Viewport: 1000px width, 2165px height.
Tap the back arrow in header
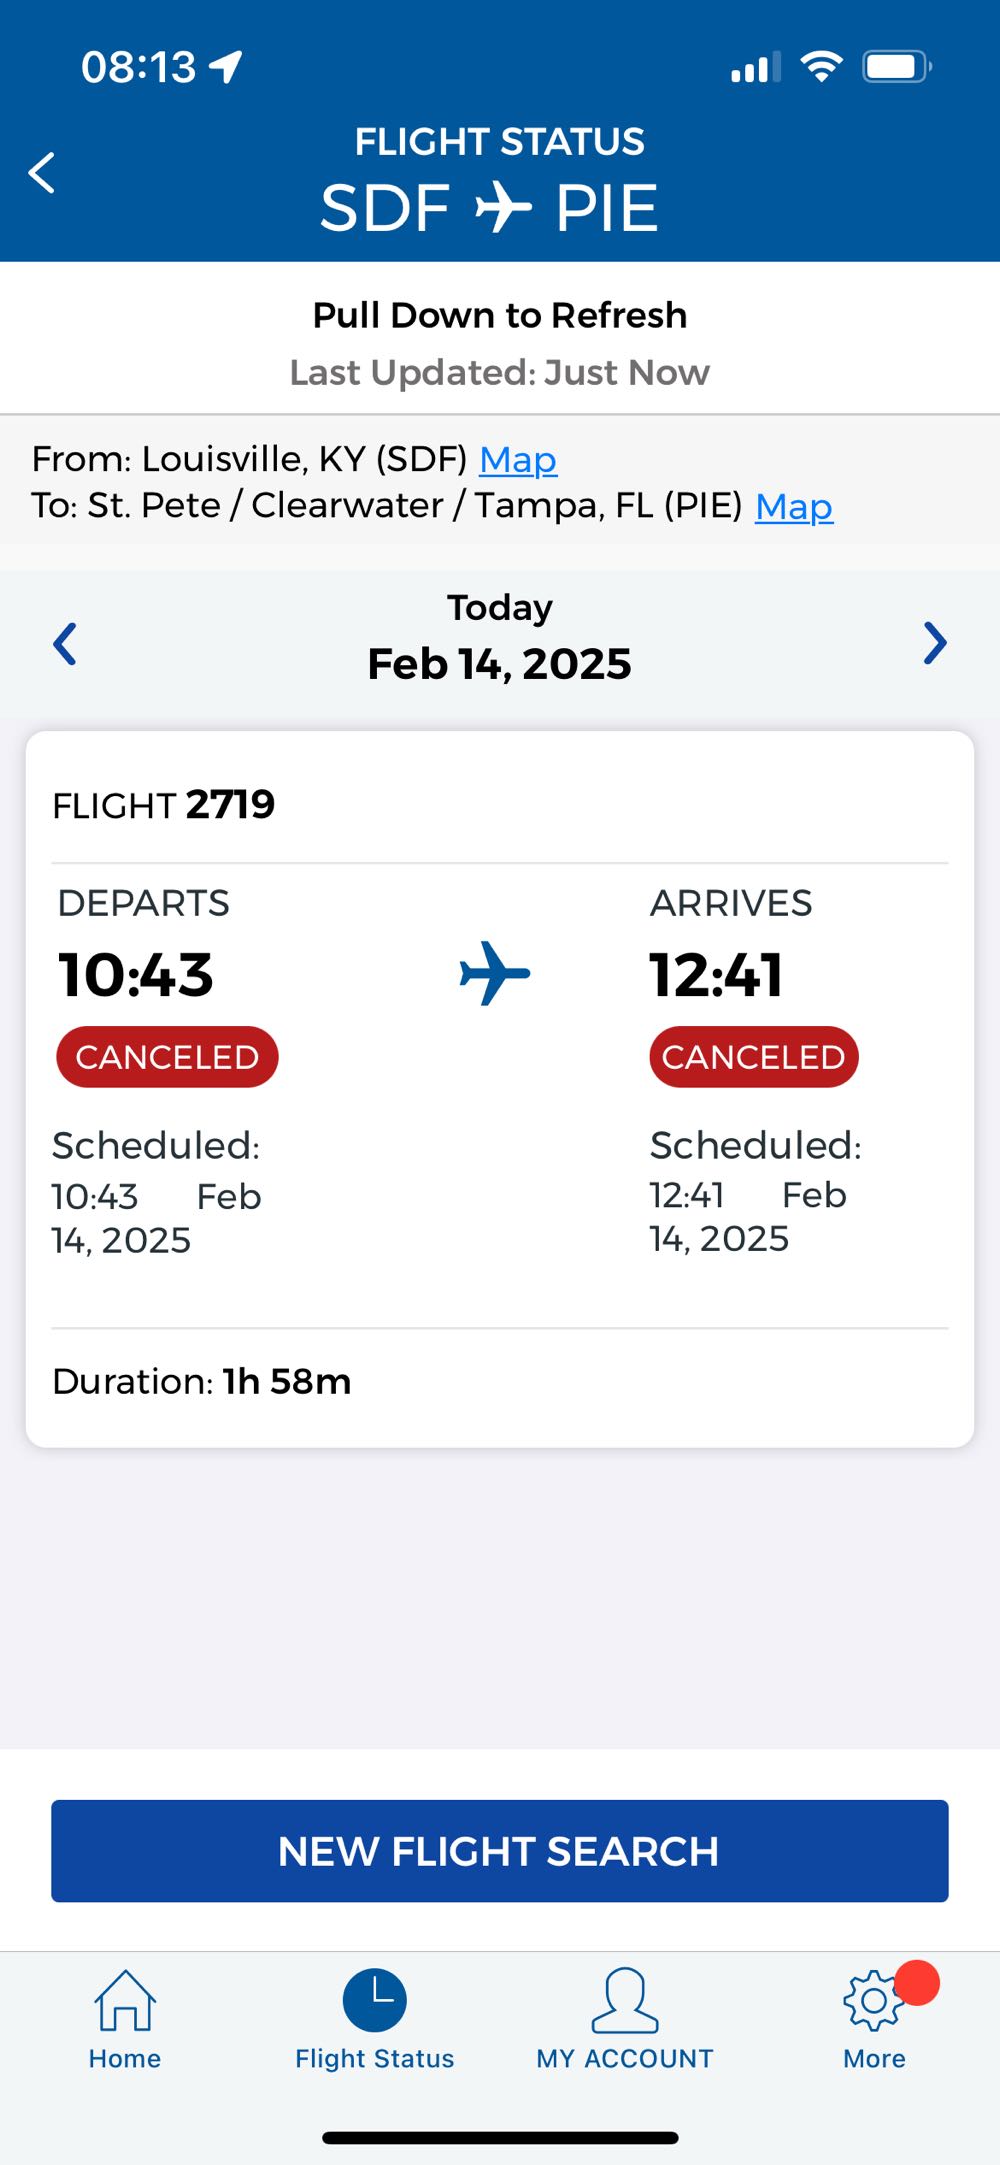[42, 173]
